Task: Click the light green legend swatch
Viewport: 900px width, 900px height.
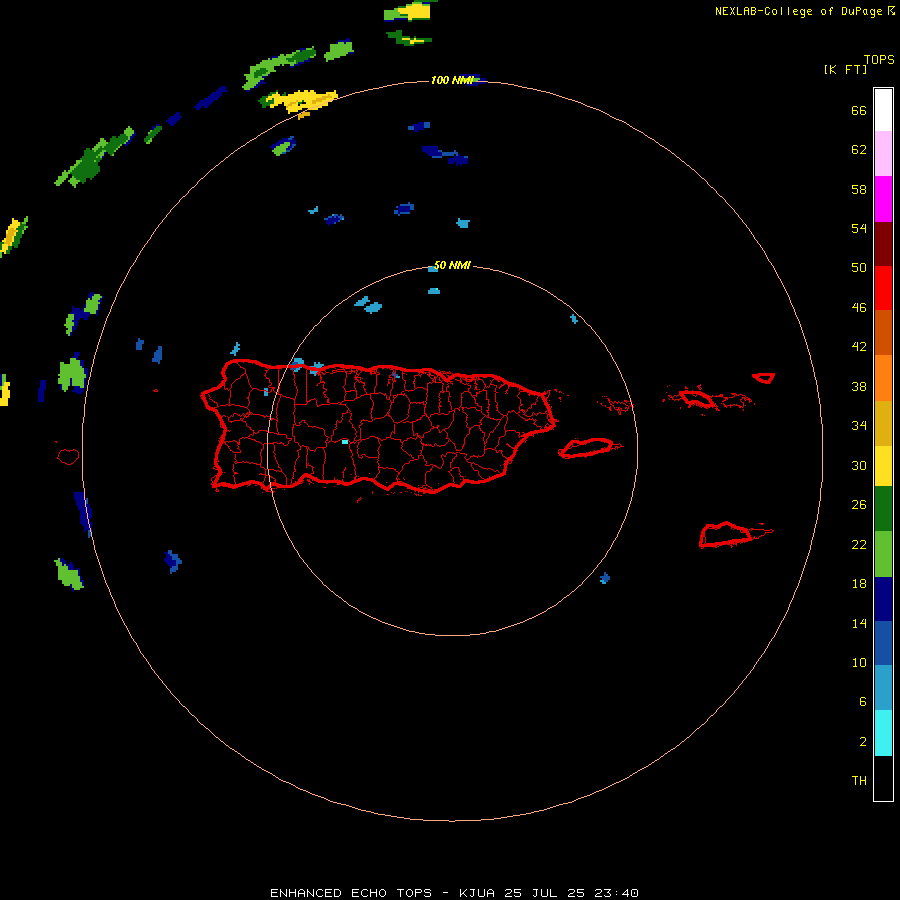Action: 883,554
